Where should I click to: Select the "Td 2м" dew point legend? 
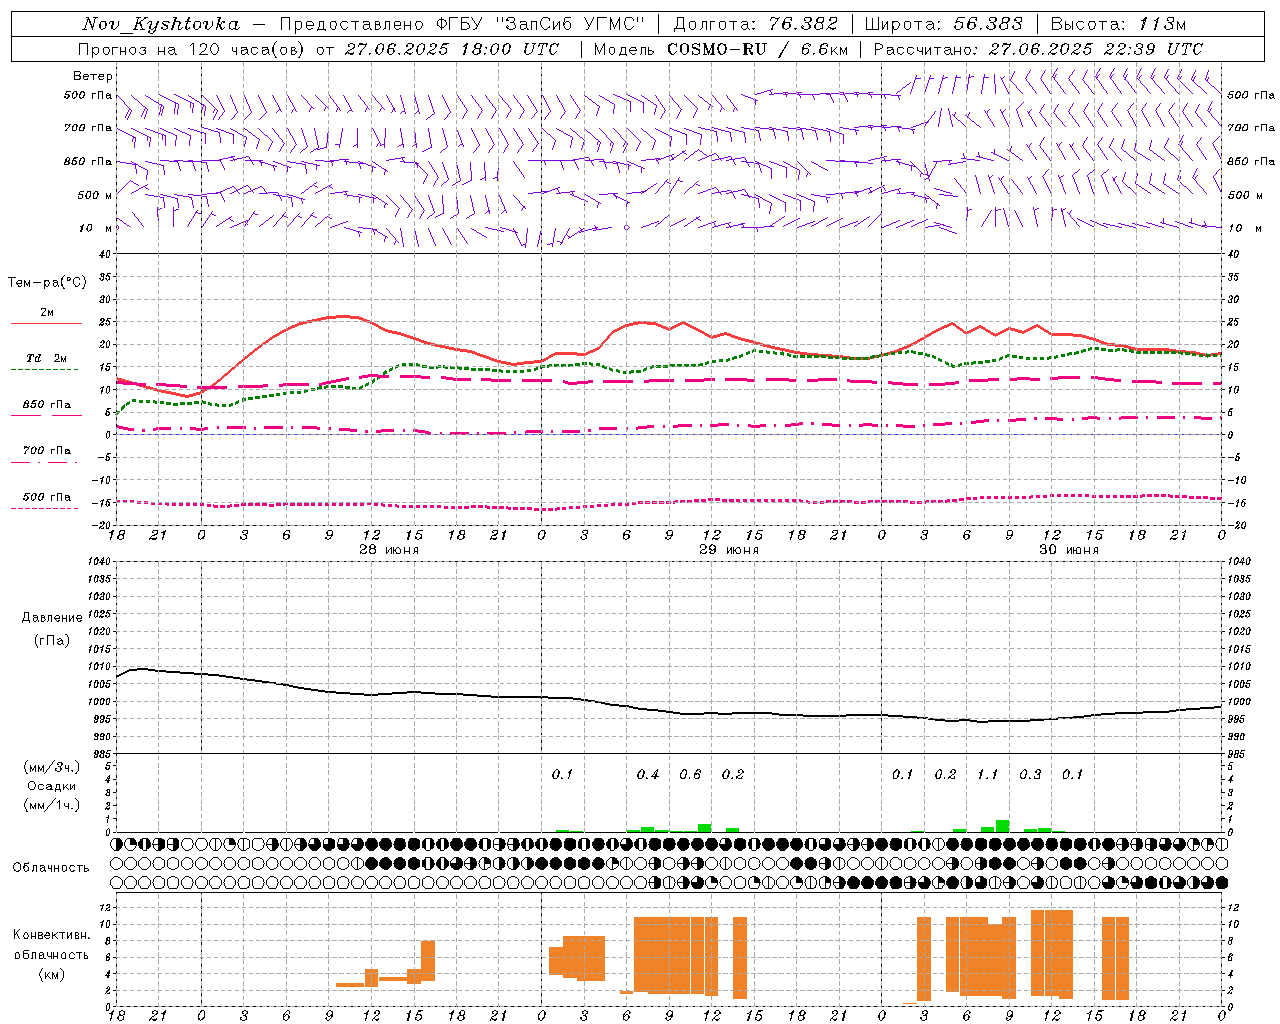click(x=46, y=359)
